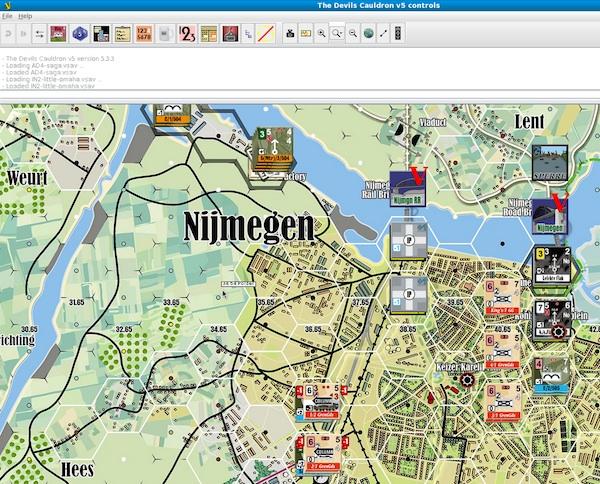Select the red diagonal line tool icon
Screen dimensions: 600x484
tap(266, 33)
